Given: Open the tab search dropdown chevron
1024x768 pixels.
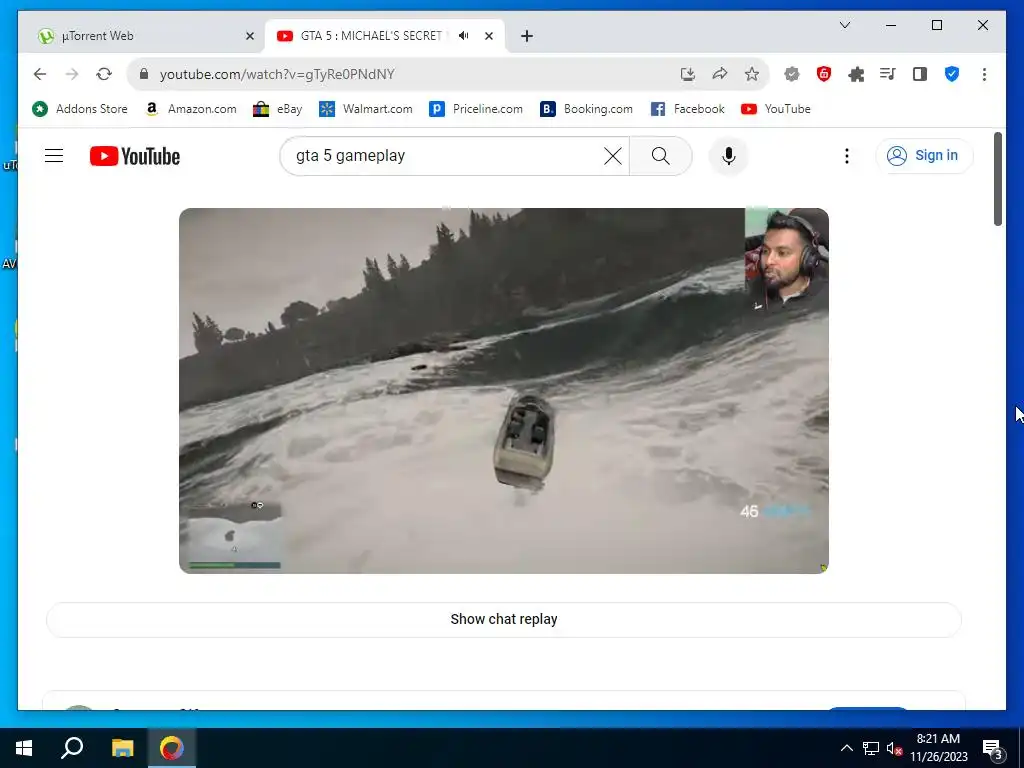Looking at the screenshot, I should click(x=844, y=25).
